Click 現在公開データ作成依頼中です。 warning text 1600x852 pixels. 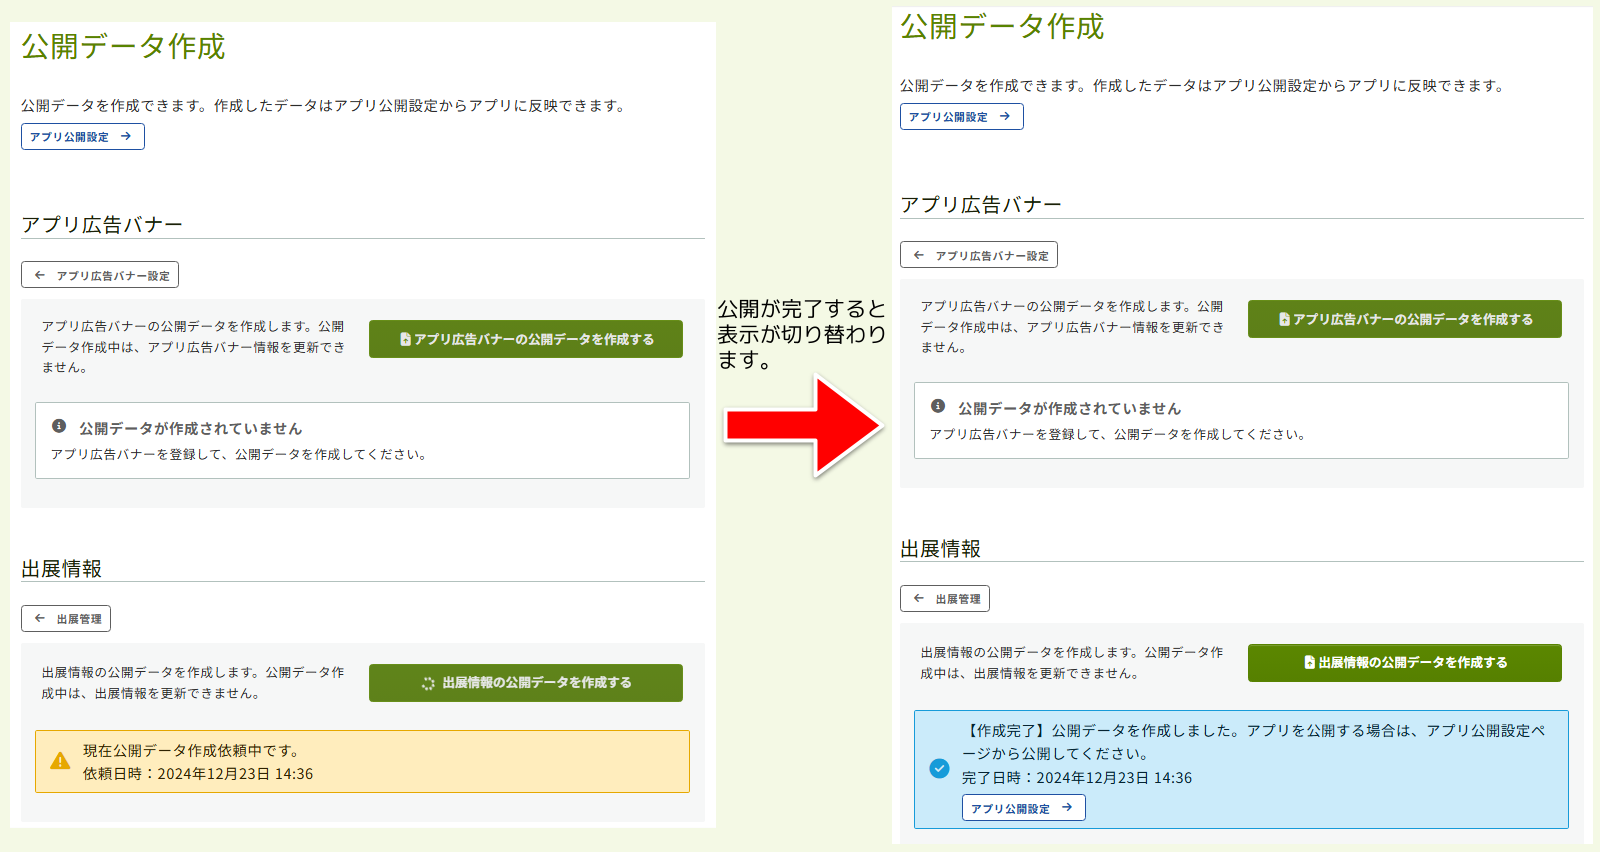pyautogui.click(x=192, y=750)
